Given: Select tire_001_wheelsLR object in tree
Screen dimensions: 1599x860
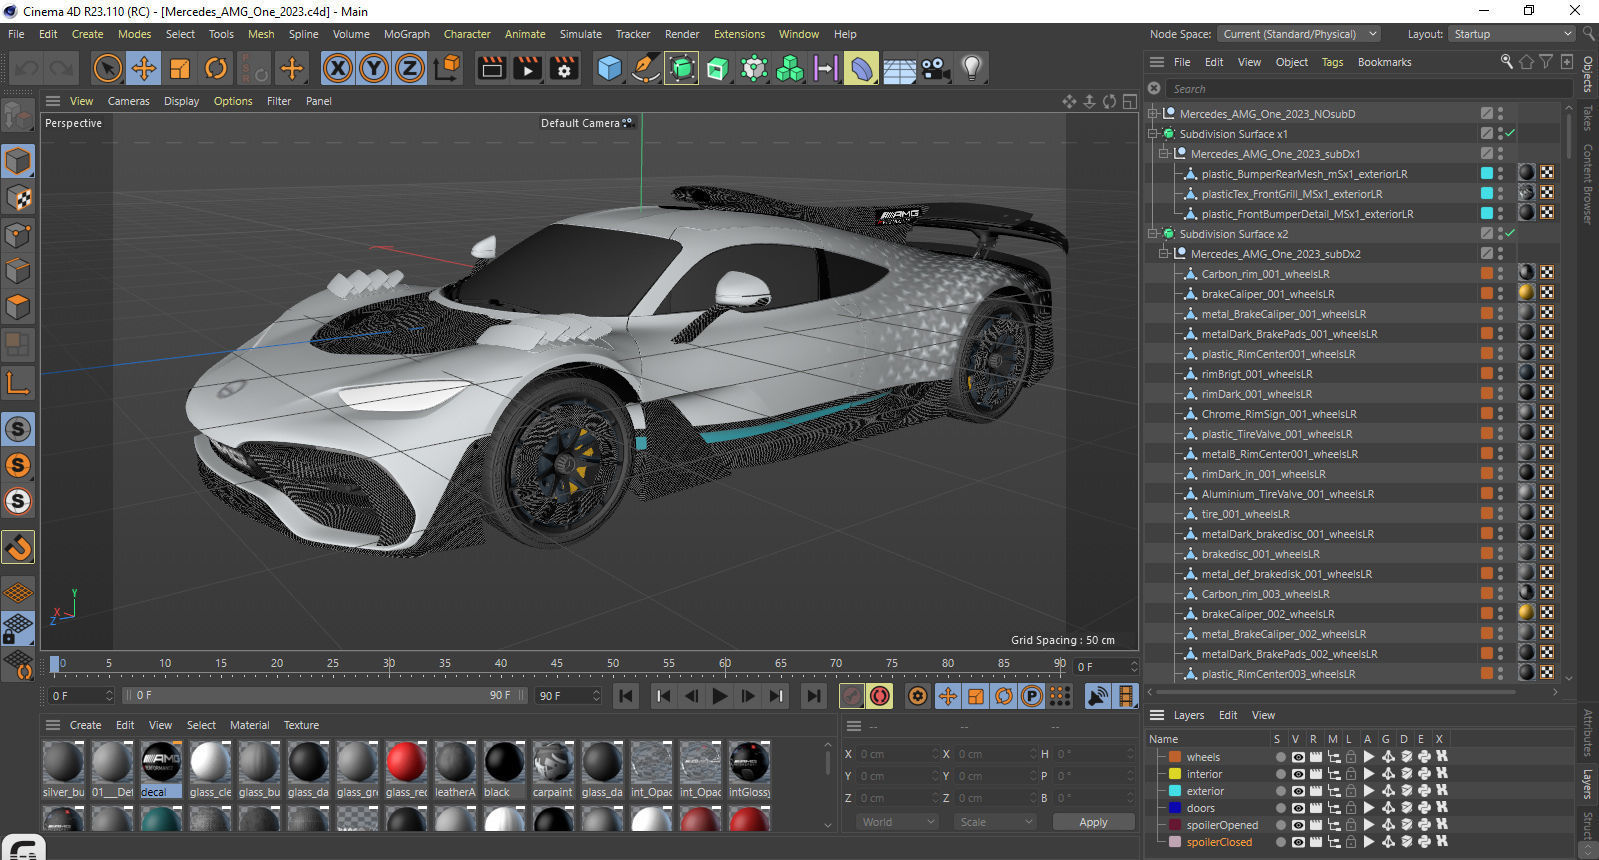Looking at the screenshot, I should pyautogui.click(x=1245, y=514).
